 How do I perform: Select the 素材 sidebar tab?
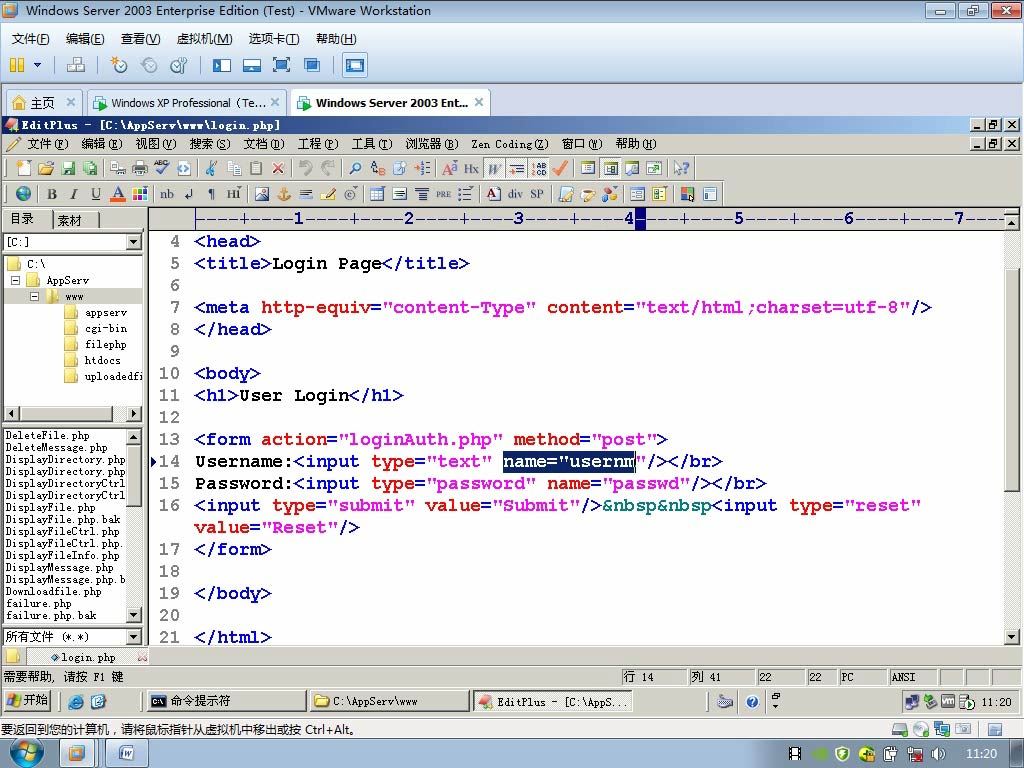tap(70, 220)
